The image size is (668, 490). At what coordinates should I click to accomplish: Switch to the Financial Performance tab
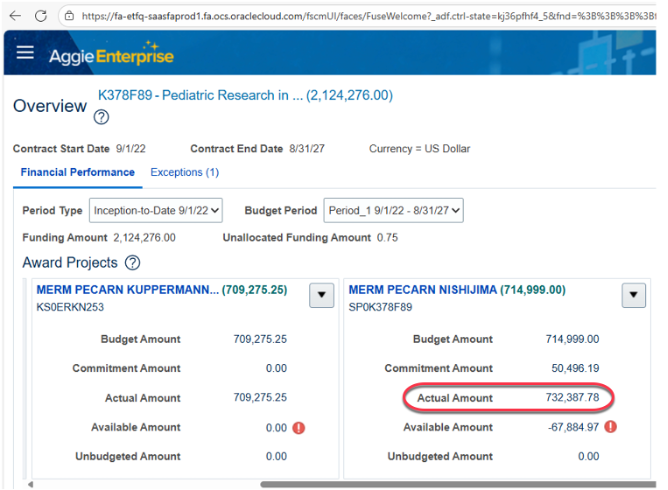pyautogui.click(x=77, y=172)
